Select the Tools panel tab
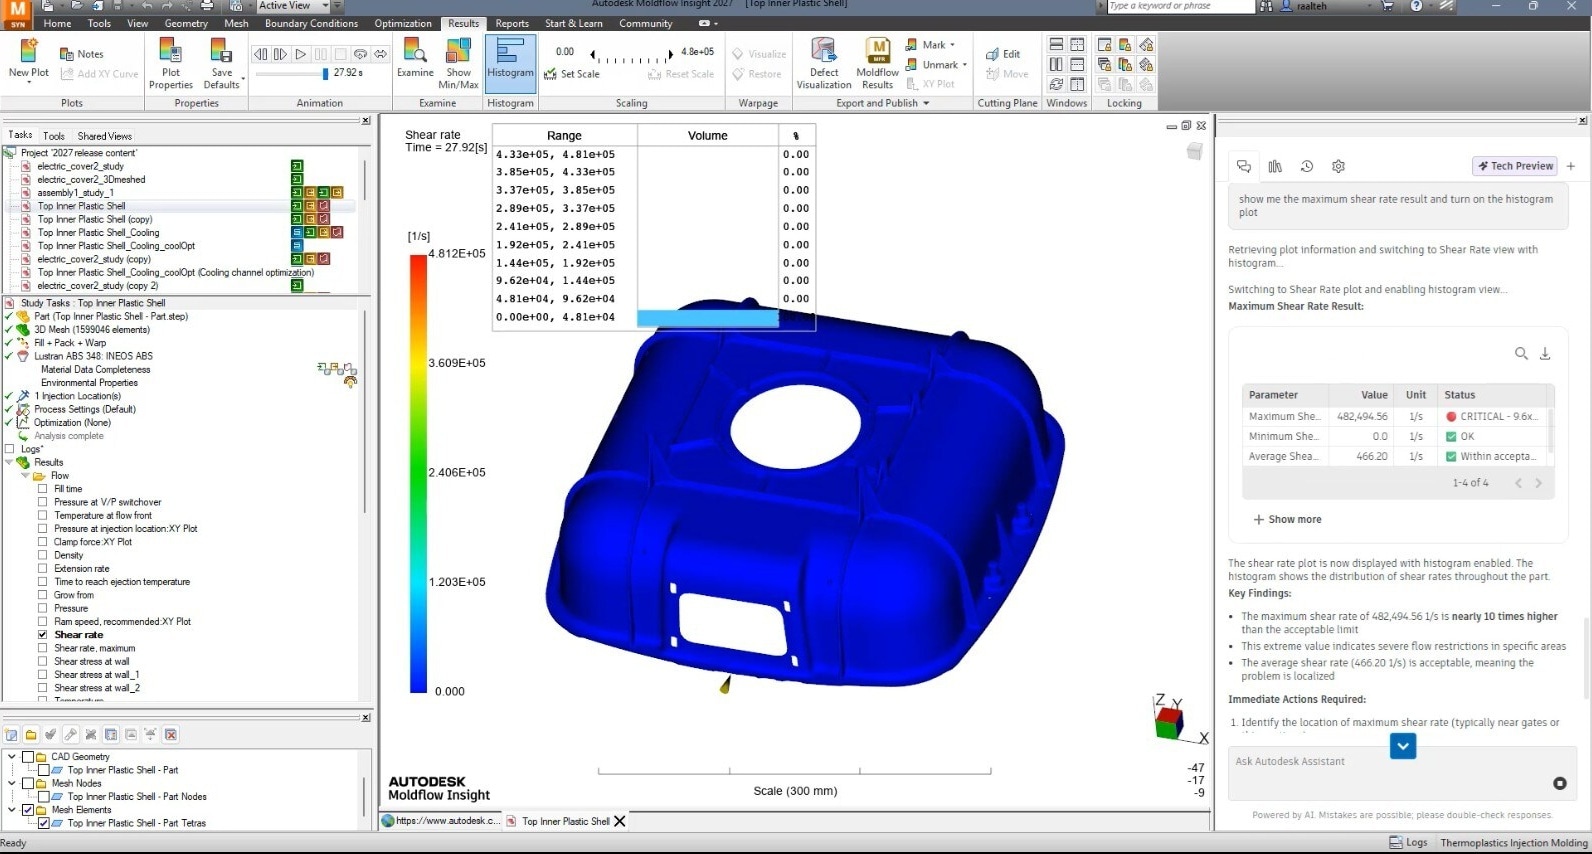This screenshot has width=1592, height=854. [54, 136]
